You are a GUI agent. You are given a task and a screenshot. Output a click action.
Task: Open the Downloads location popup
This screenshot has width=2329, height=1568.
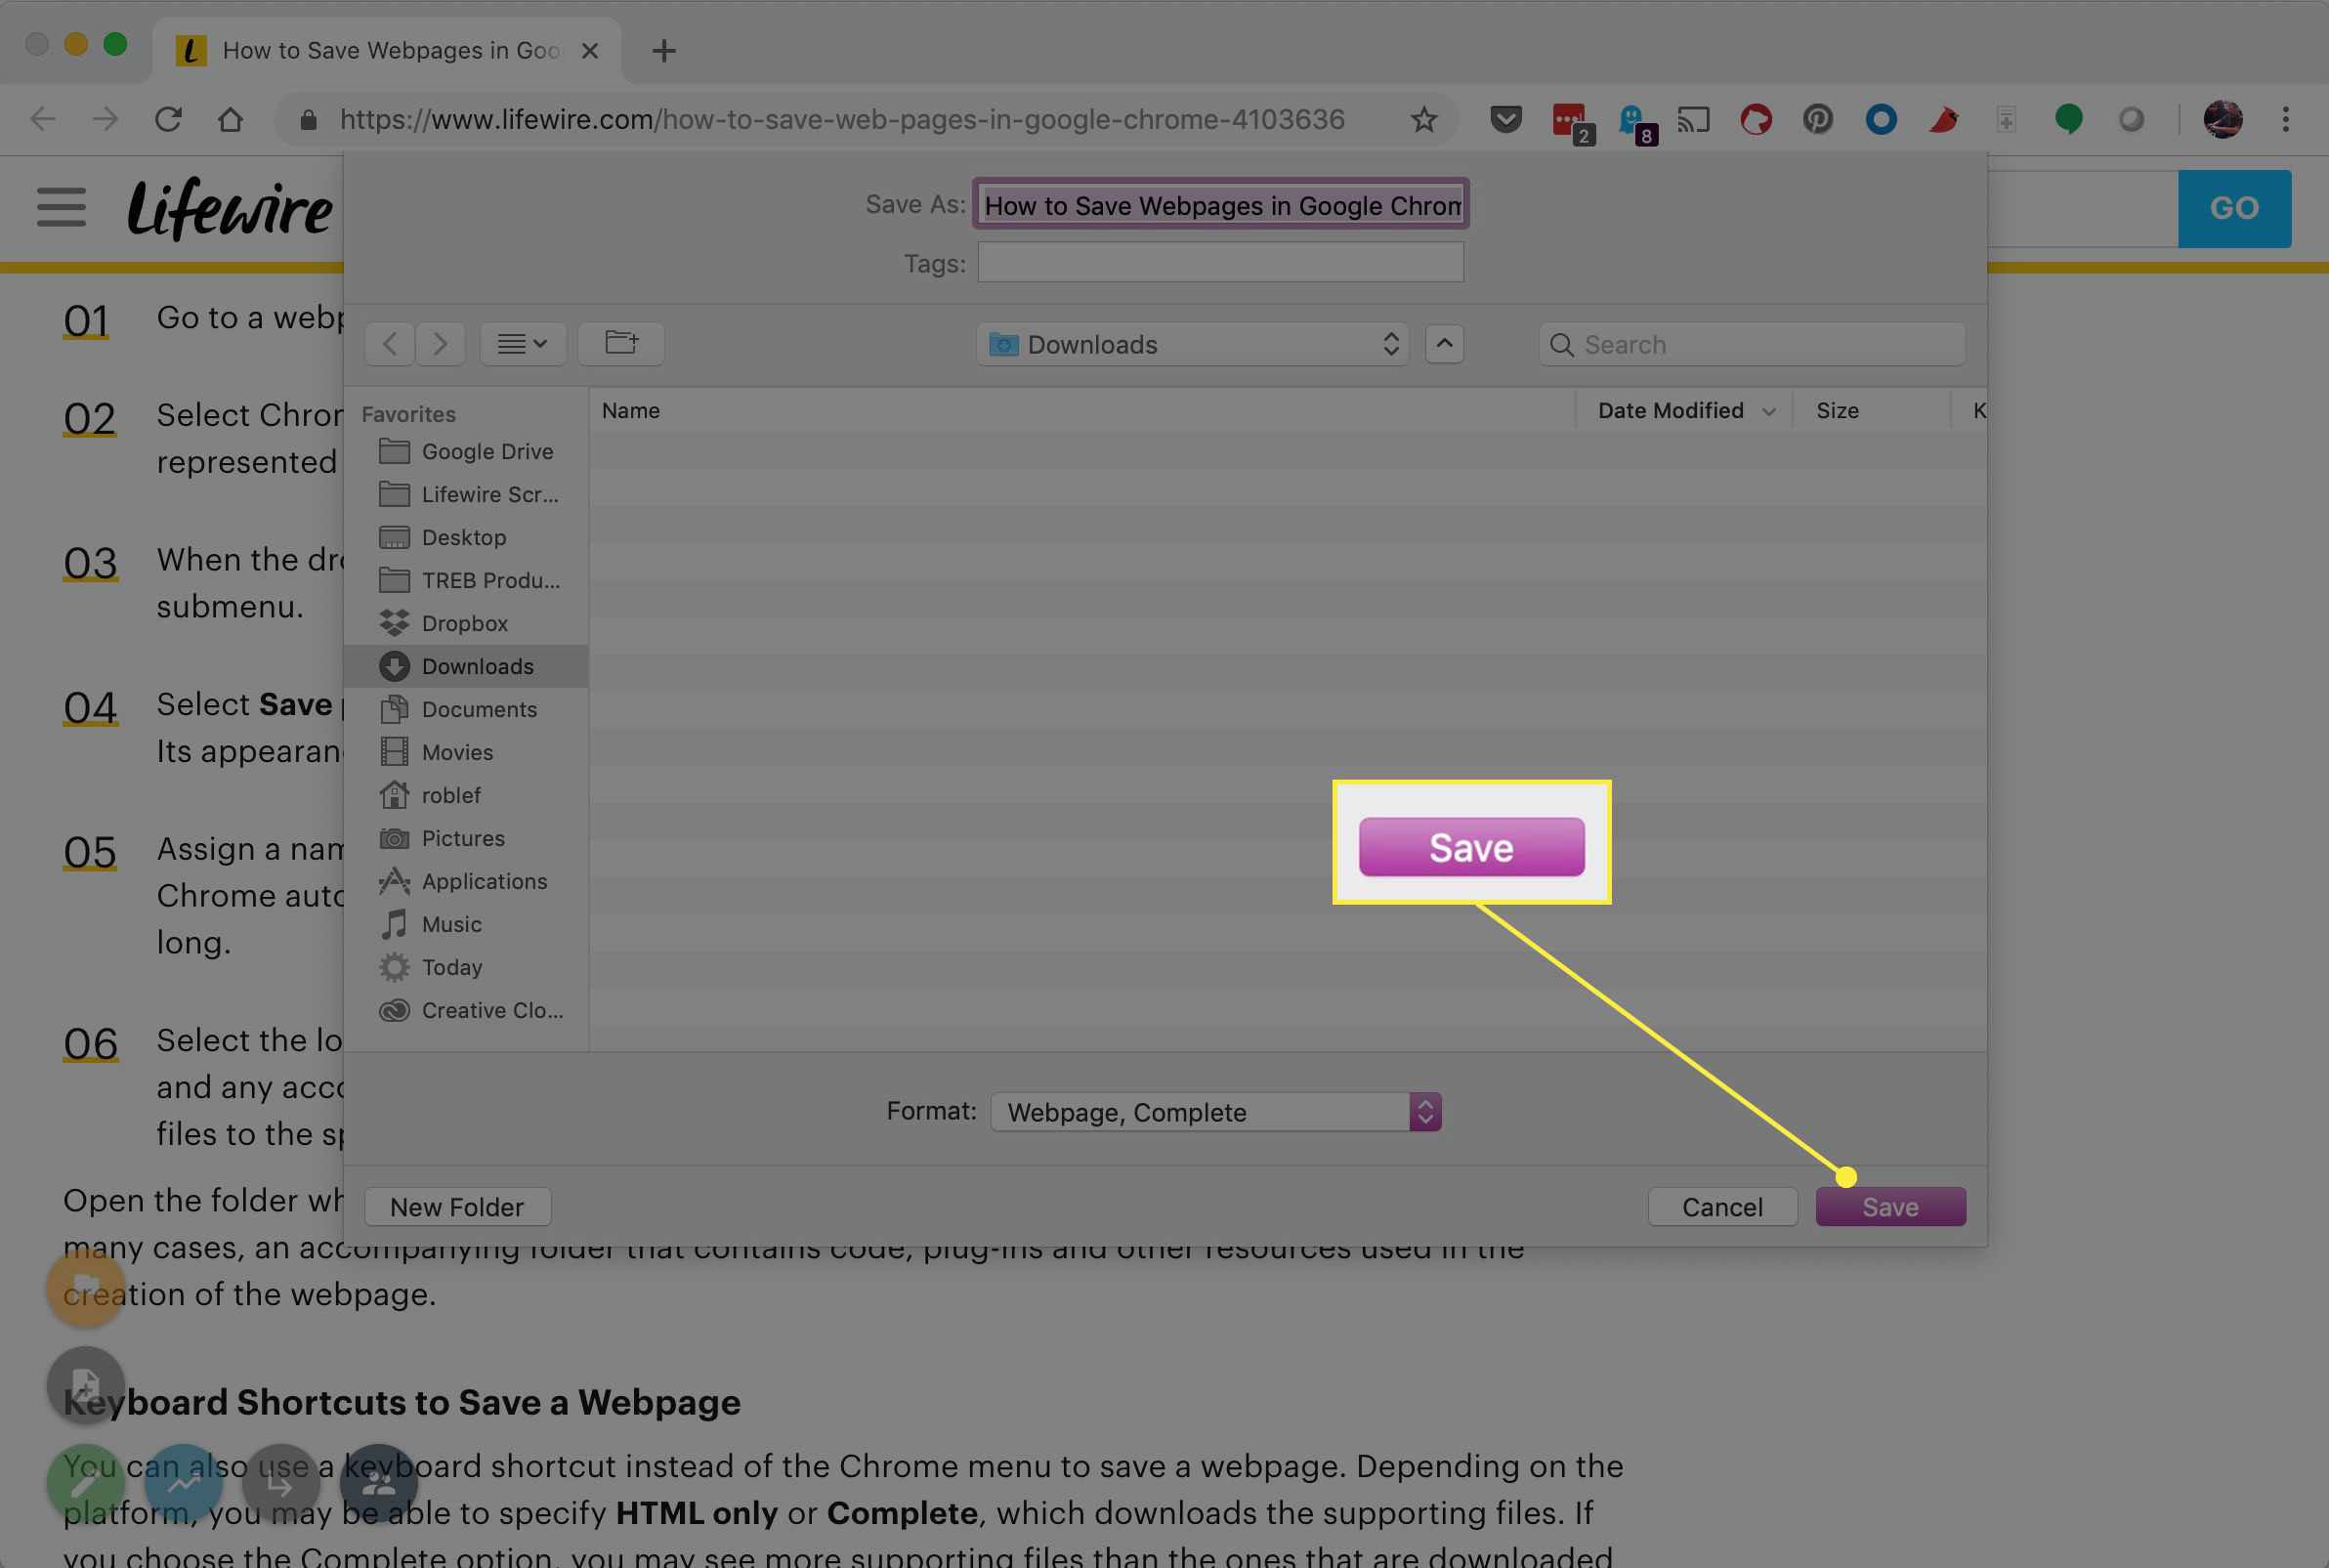pyautogui.click(x=1192, y=344)
